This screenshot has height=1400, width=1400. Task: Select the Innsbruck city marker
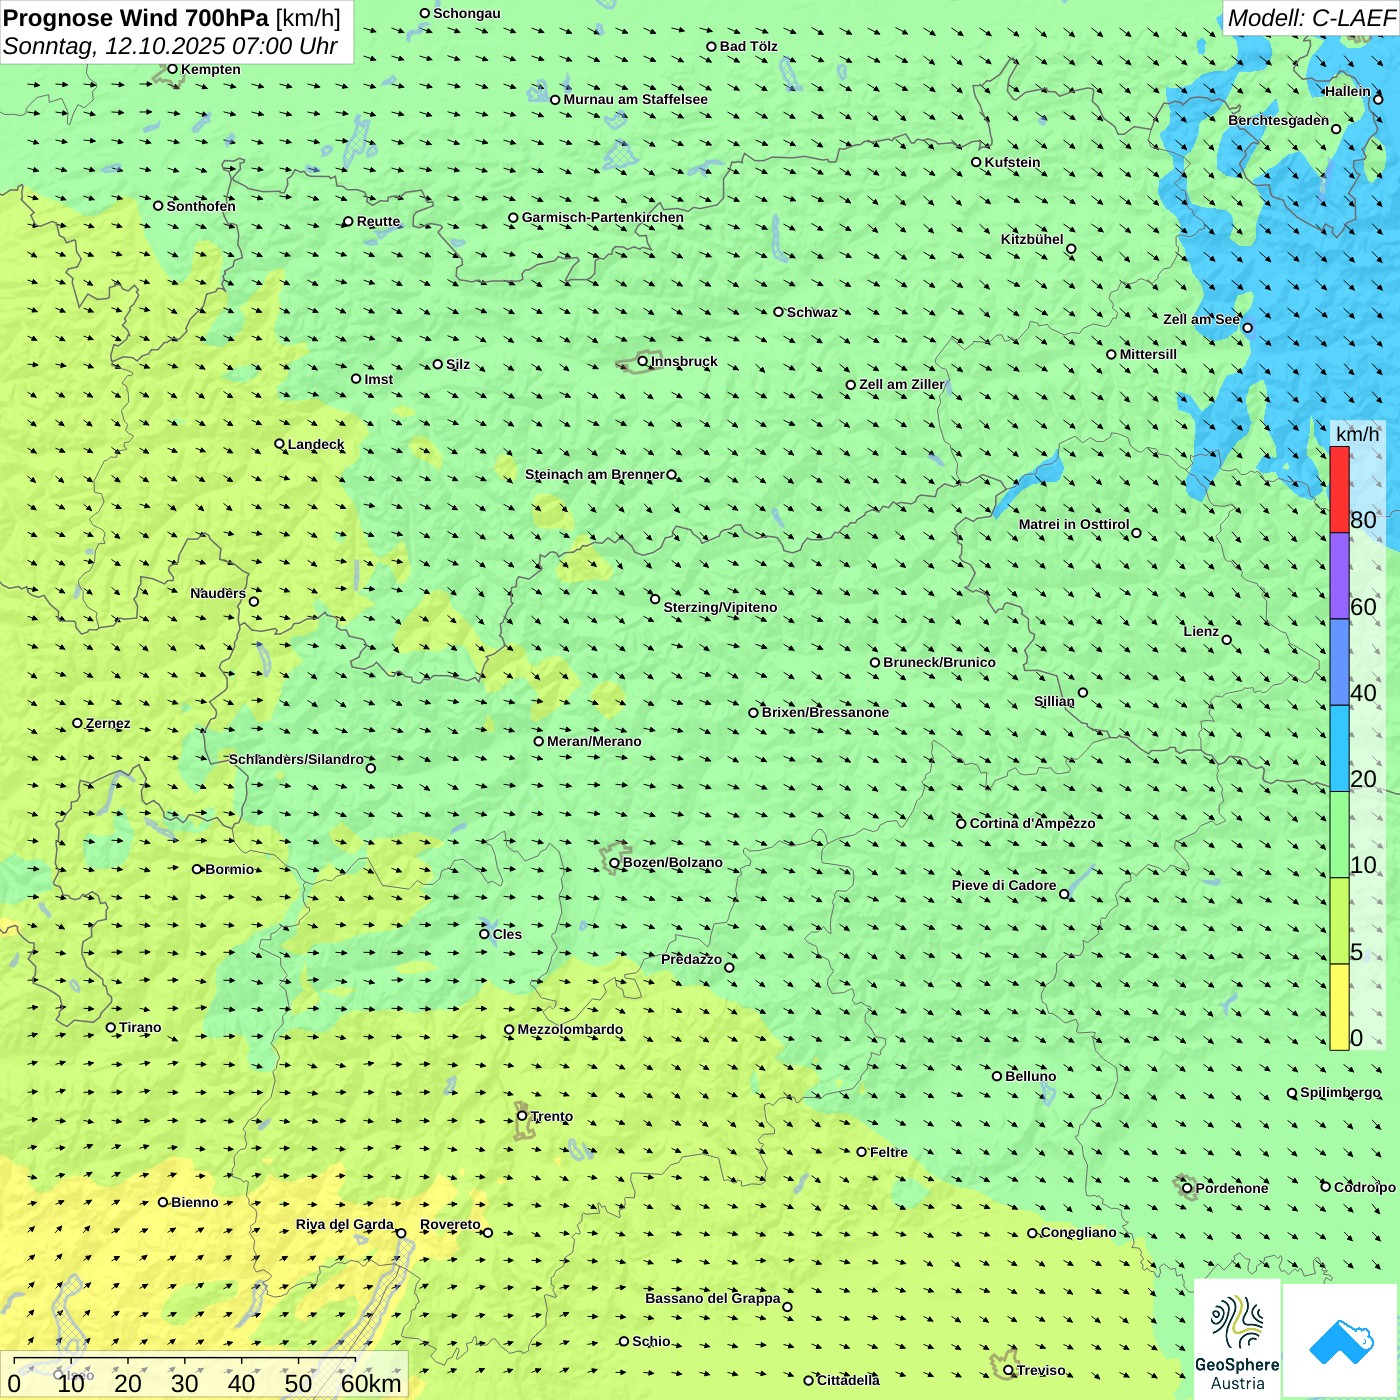coord(643,361)
